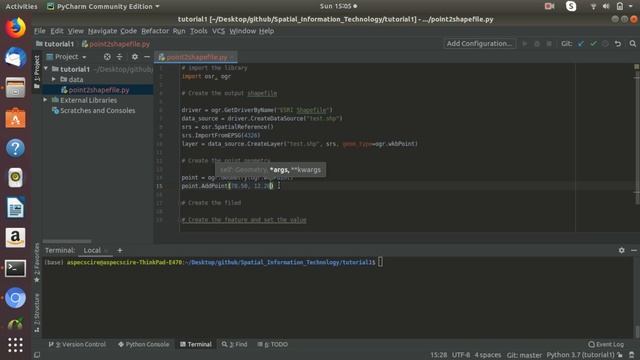640x360 pixels.
Task: Collapse all in Project panel
Action: [120, 57]
